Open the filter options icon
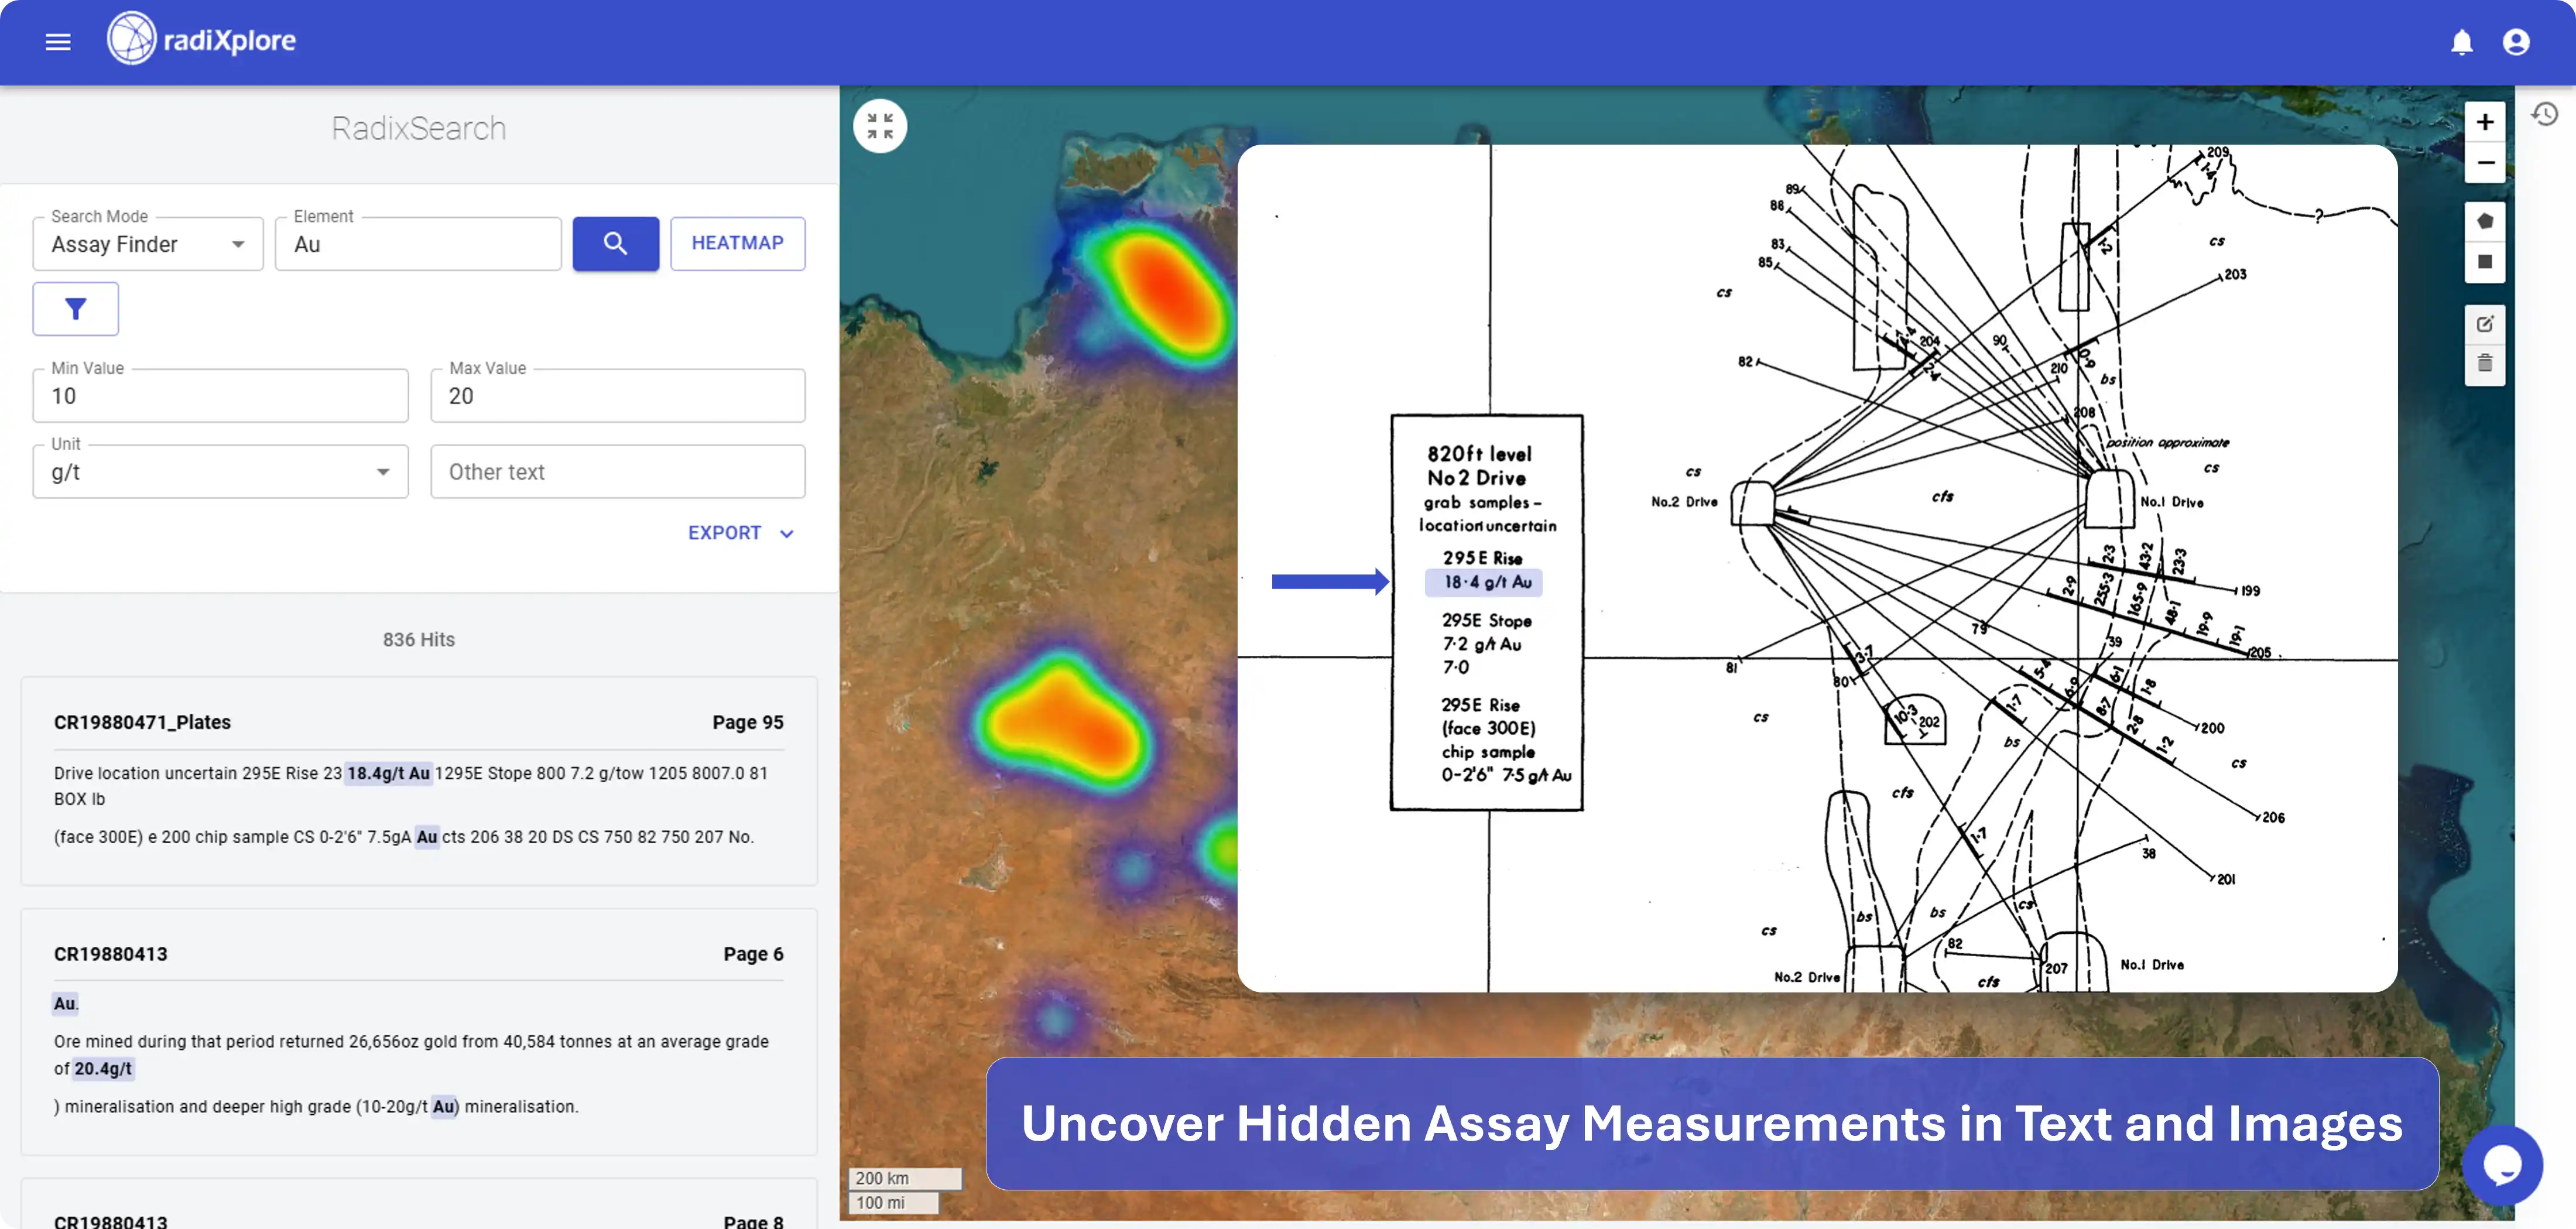 75,309
